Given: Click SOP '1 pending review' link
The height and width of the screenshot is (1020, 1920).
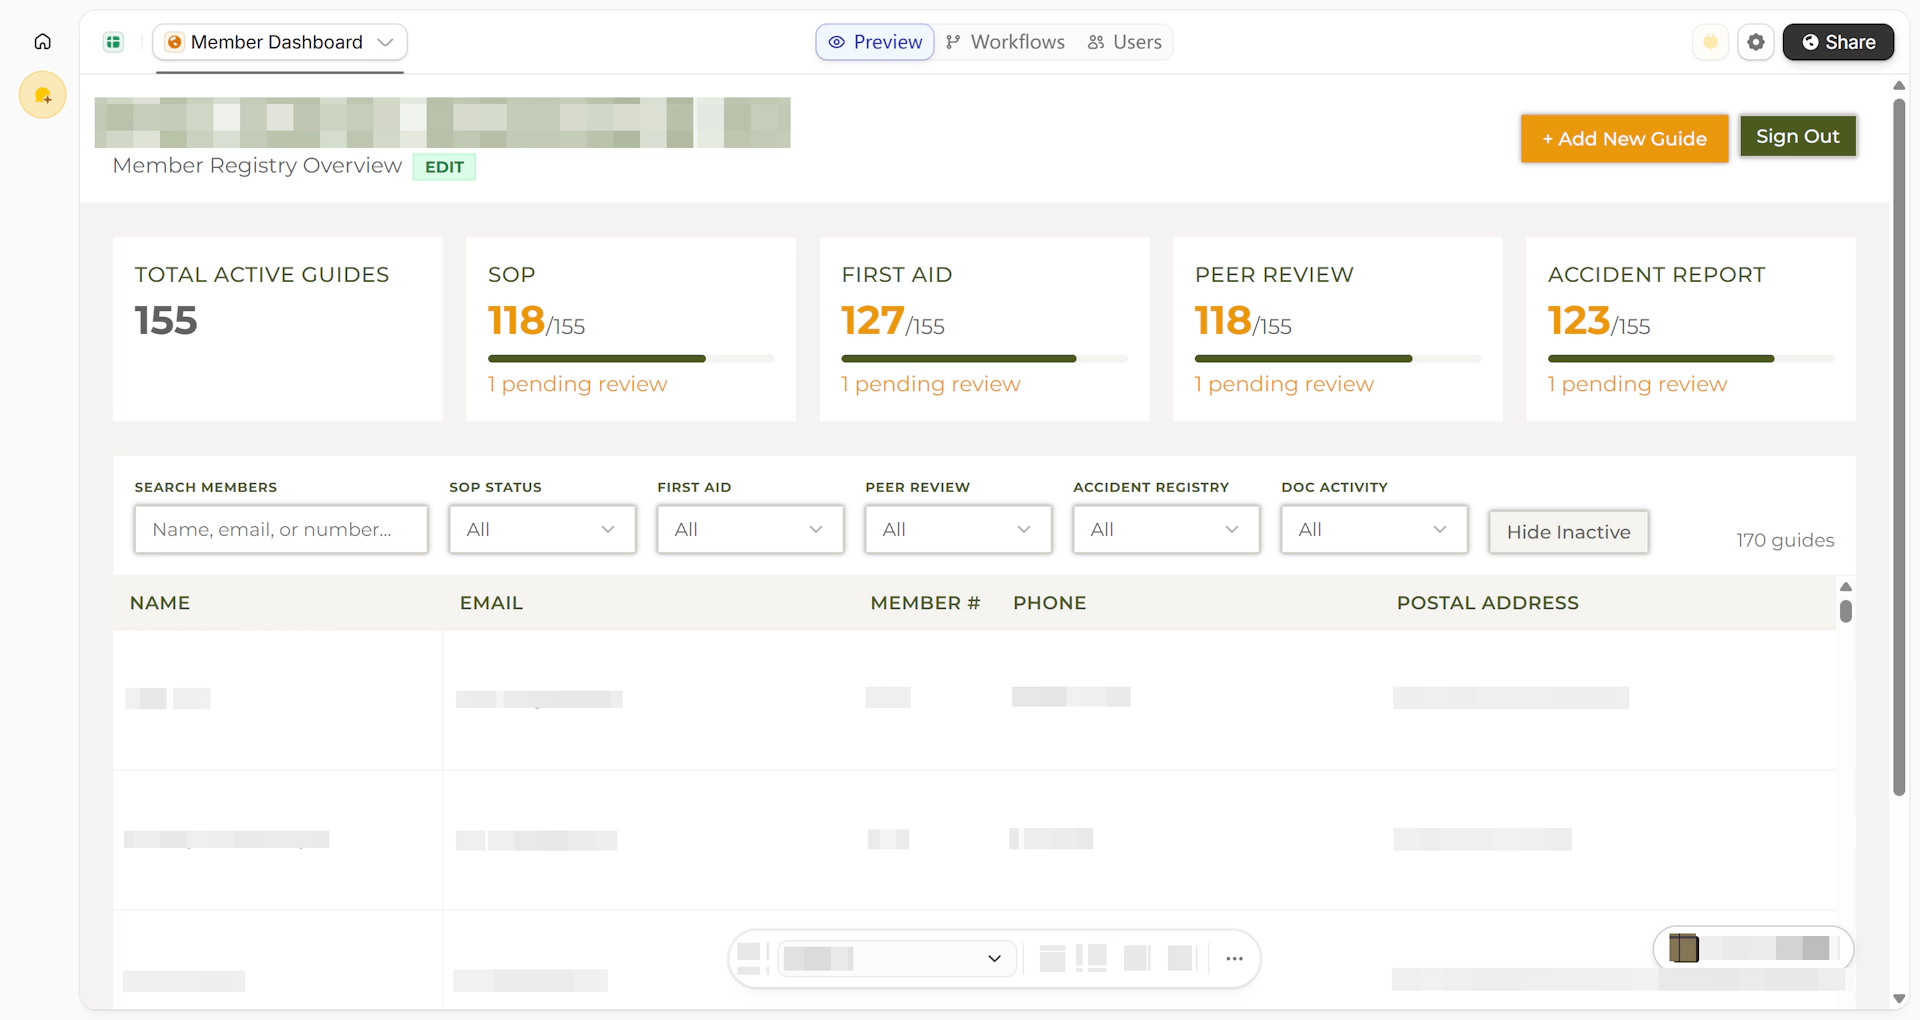Looking at the screenshot, I should coord(577,384).
